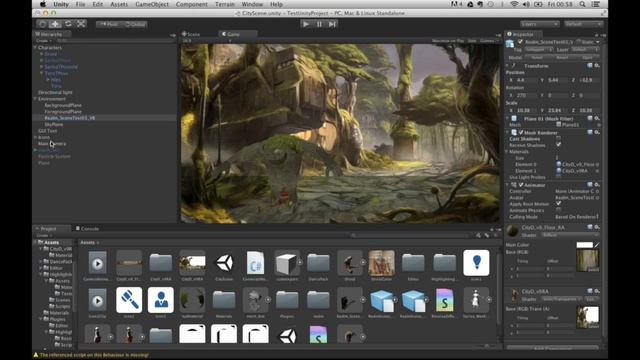
Task: Collapse the Characters tree item
Action: pos(35,47)
